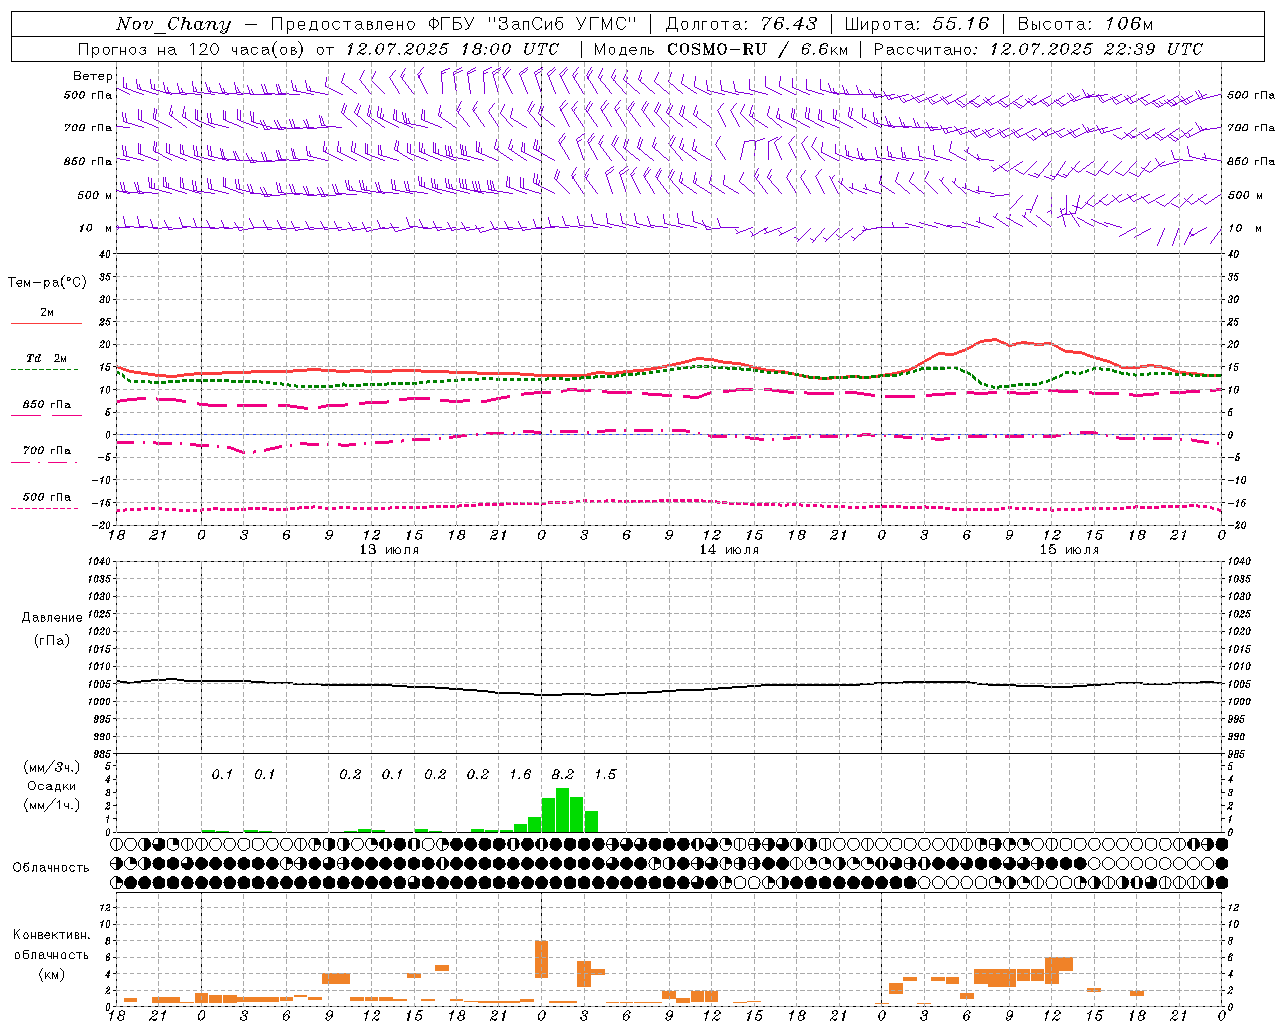Select the model name COSMO-RU / 6.6км
Viewport: 1280px width, 1024px height.
757,49
